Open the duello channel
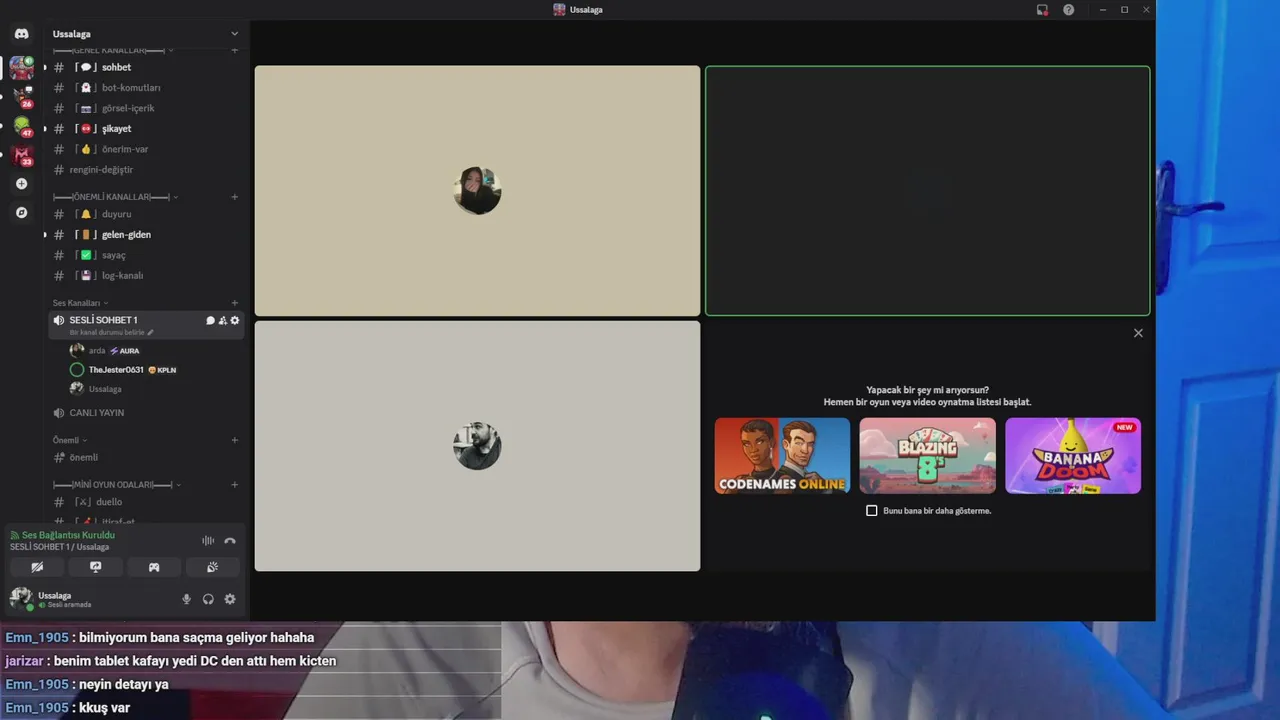Screen dimensions: 1280x720 [x=146, y=502]
